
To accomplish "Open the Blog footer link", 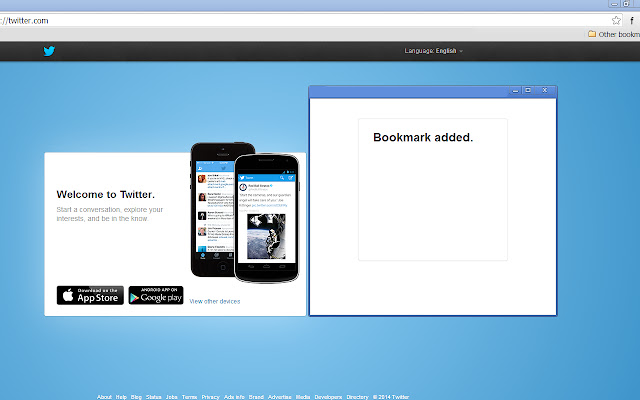I will click(136, 397).
